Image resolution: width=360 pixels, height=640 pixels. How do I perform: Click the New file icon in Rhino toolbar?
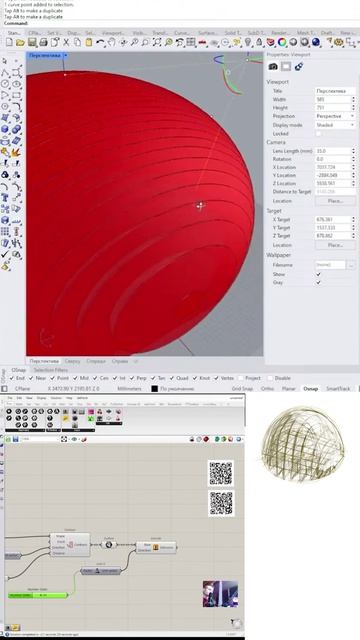(x=9, y=42)
